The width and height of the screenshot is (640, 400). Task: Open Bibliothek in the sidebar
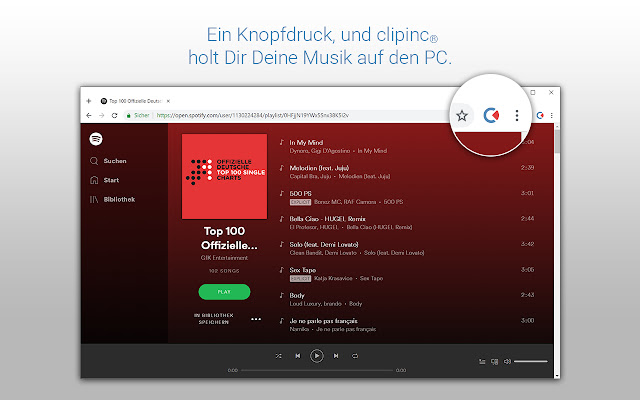112,199
